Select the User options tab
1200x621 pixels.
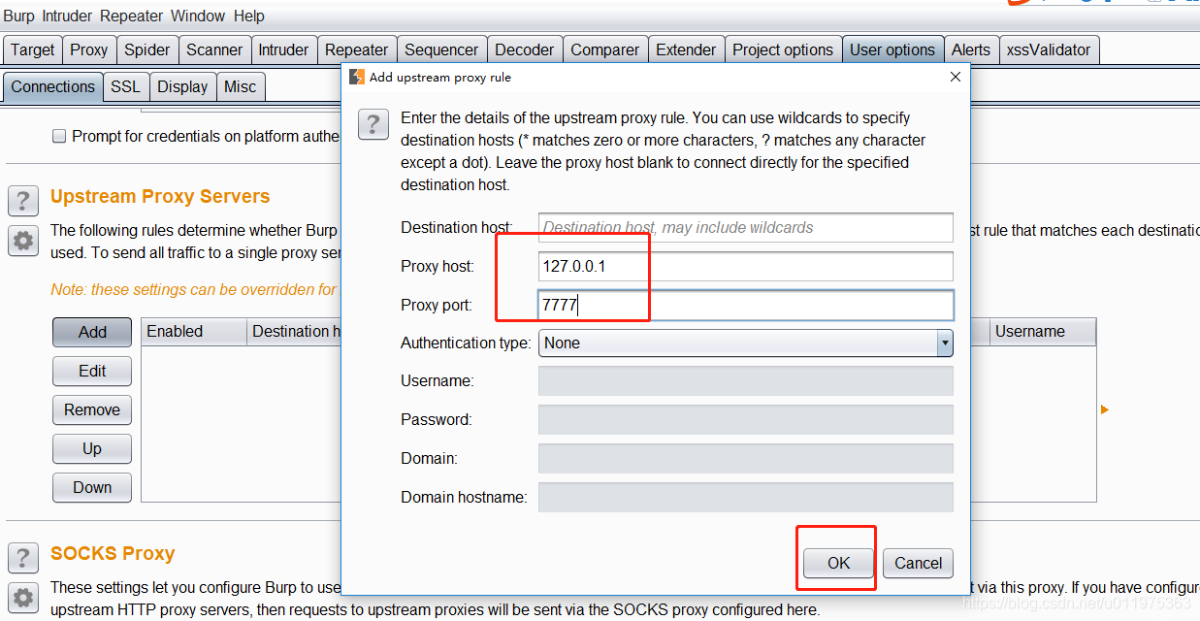coord(893,50)
